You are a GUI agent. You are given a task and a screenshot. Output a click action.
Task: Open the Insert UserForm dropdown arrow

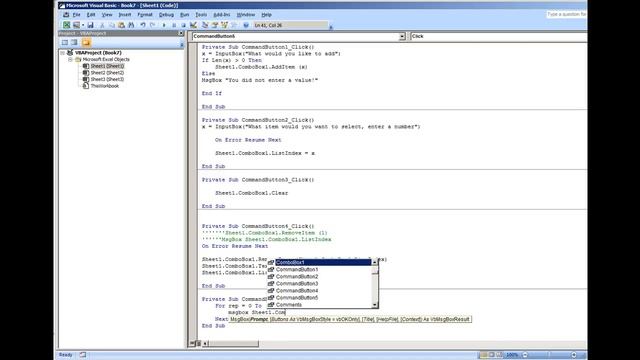83,25
